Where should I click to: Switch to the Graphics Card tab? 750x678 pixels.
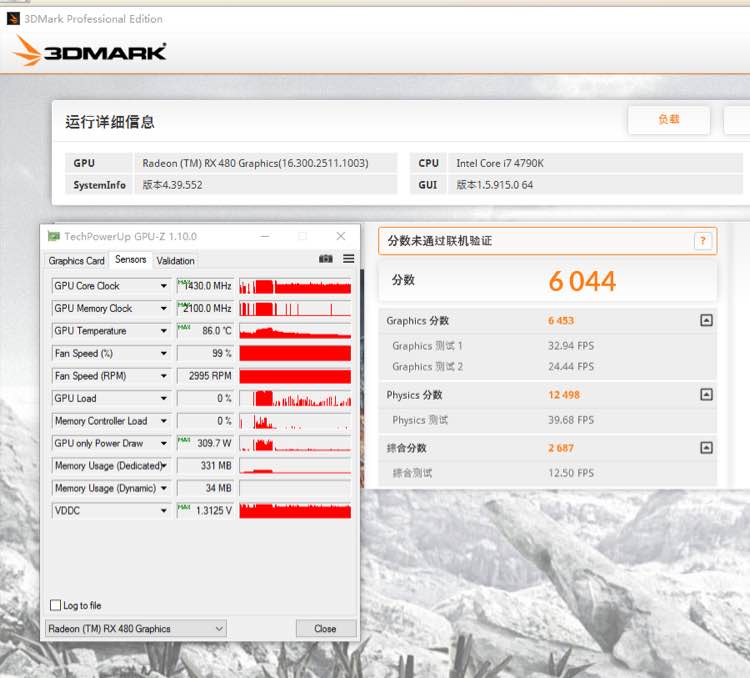pos(77,261)
